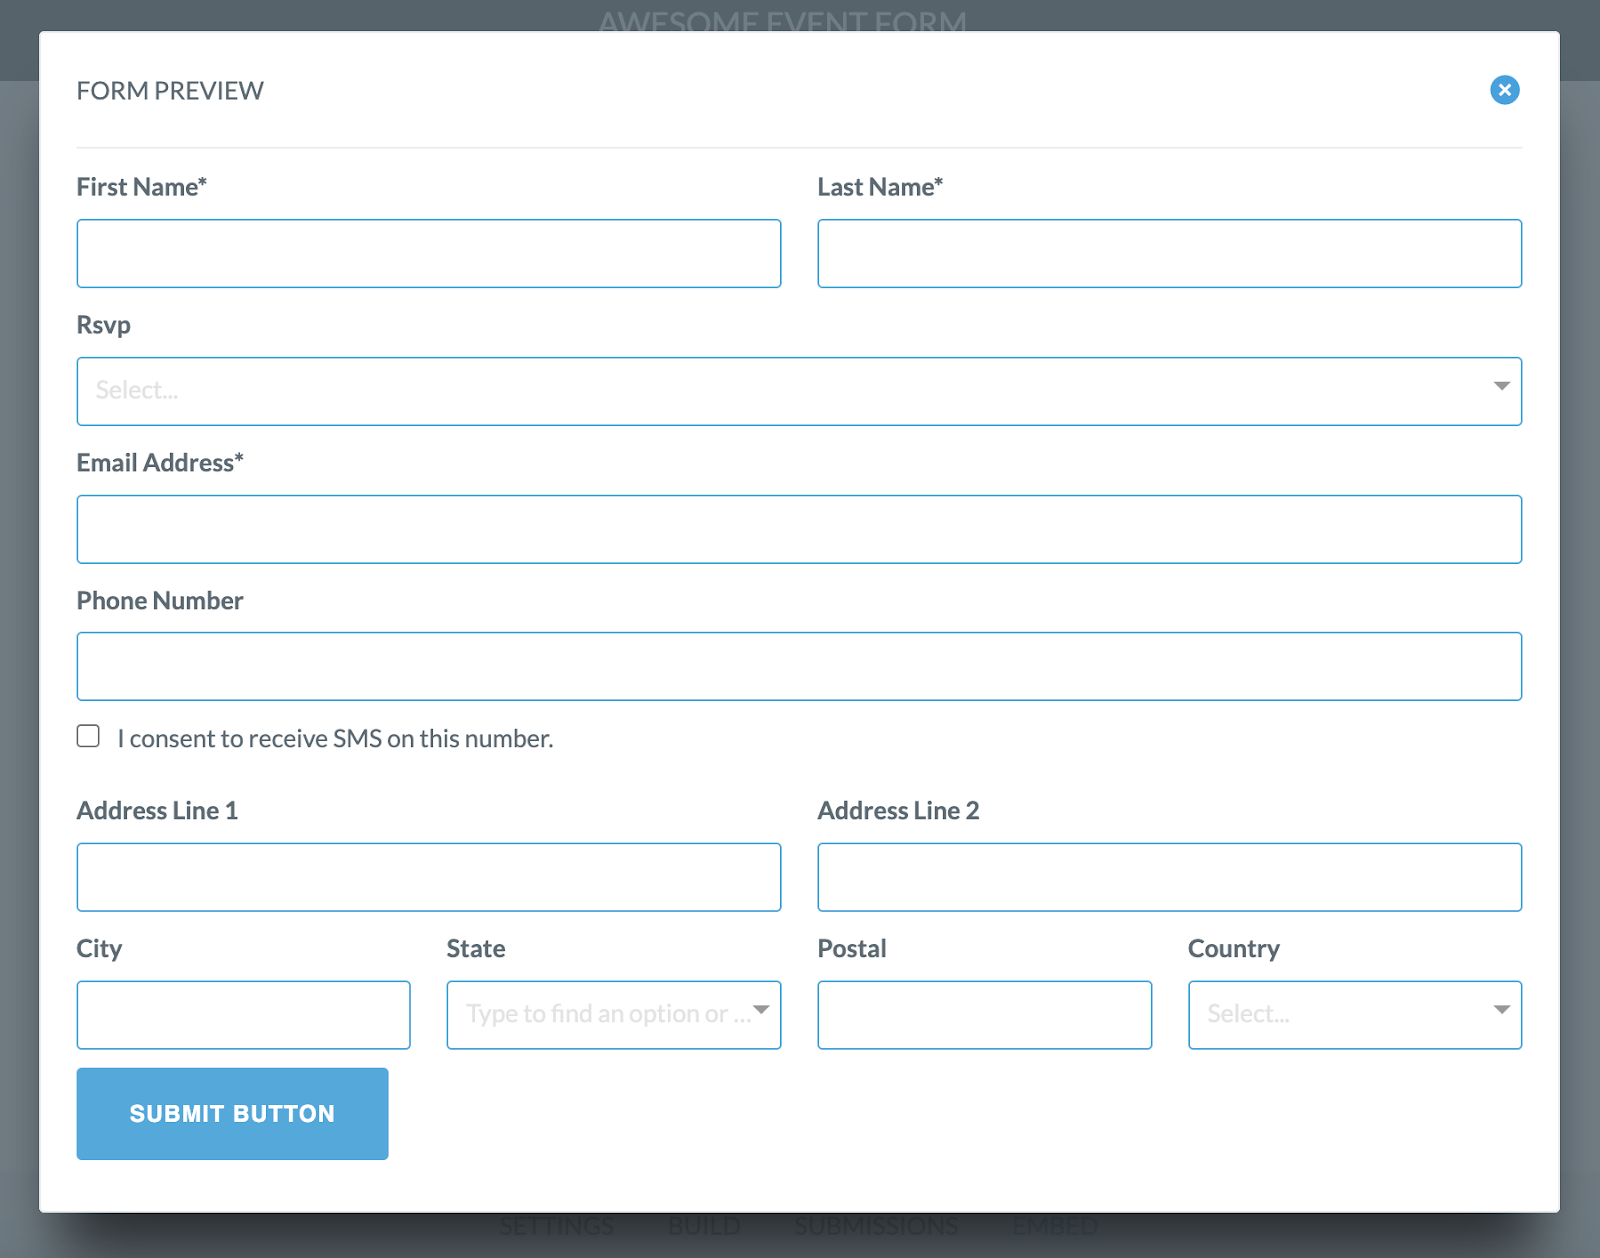Click the Submit Button

pos(232,1114)
